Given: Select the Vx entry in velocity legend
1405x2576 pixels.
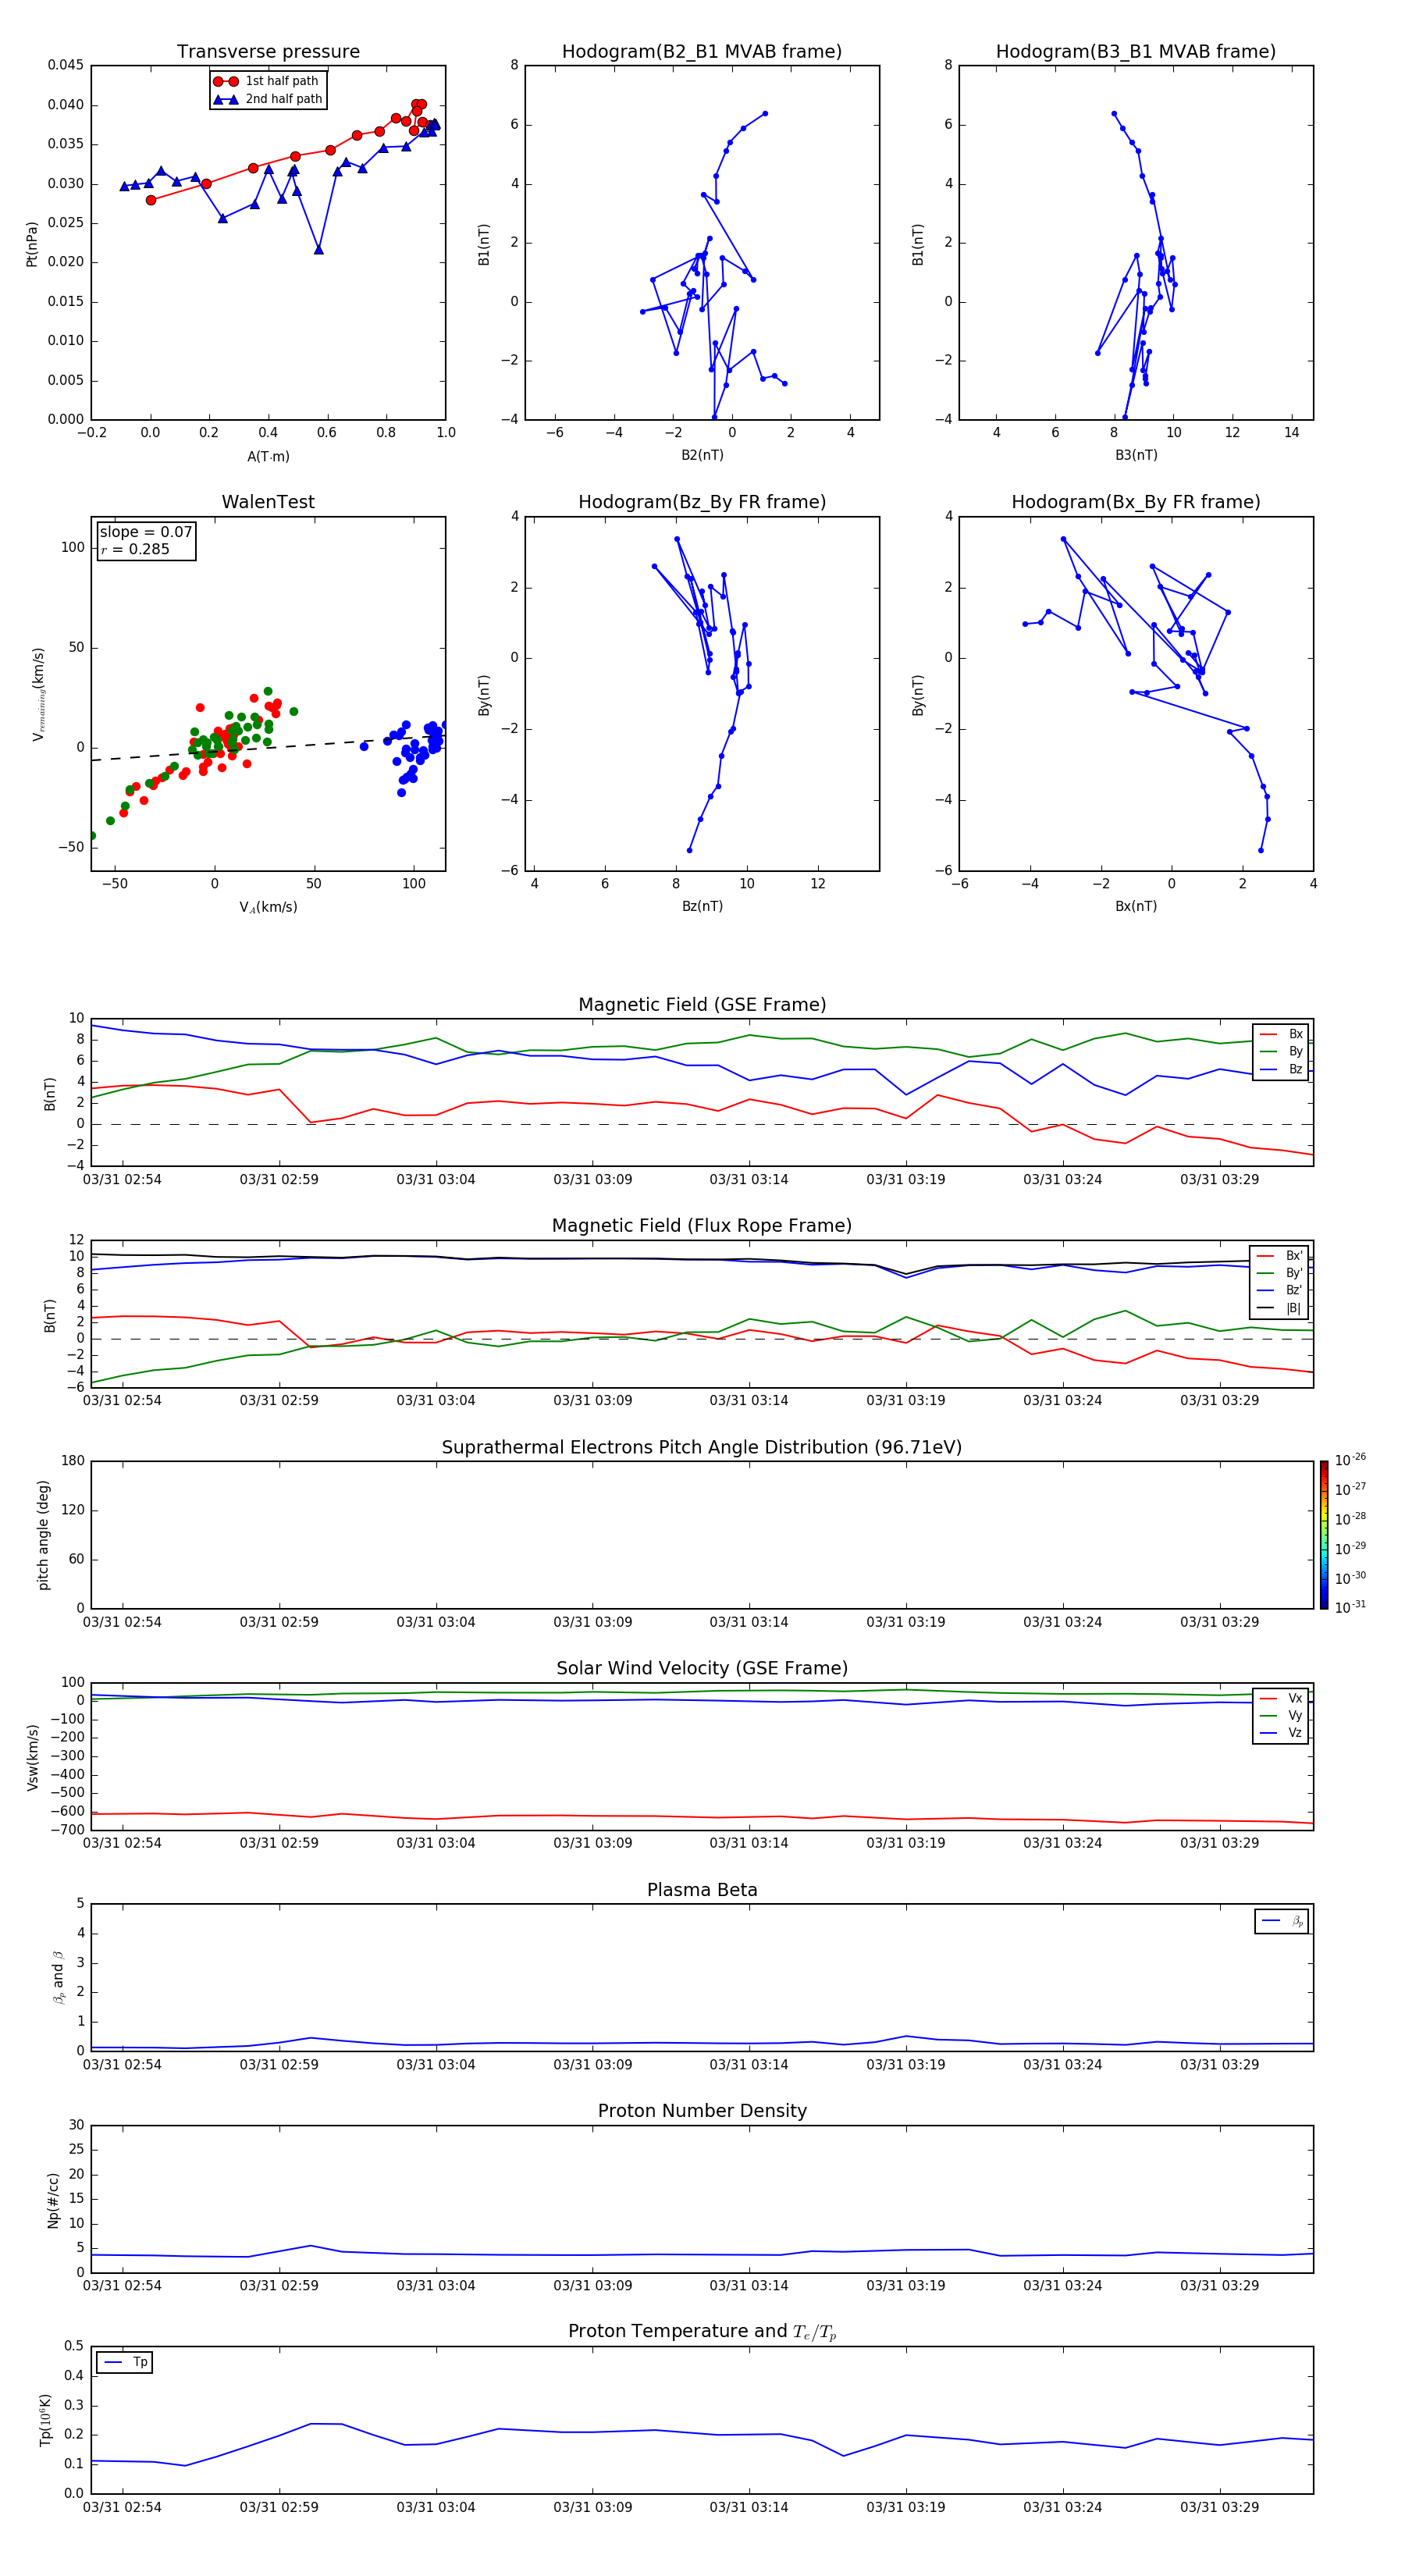Looking at the screenshot, I should (1281, 1698).
